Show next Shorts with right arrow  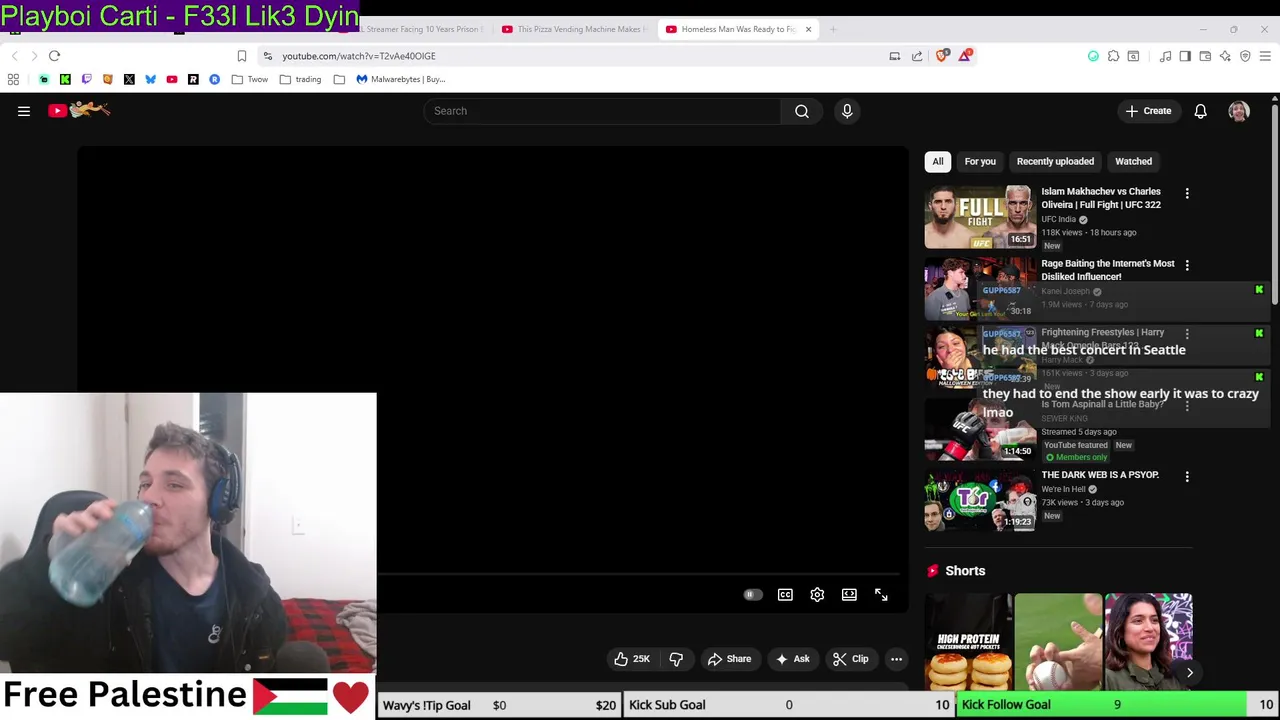(1189, 673)
